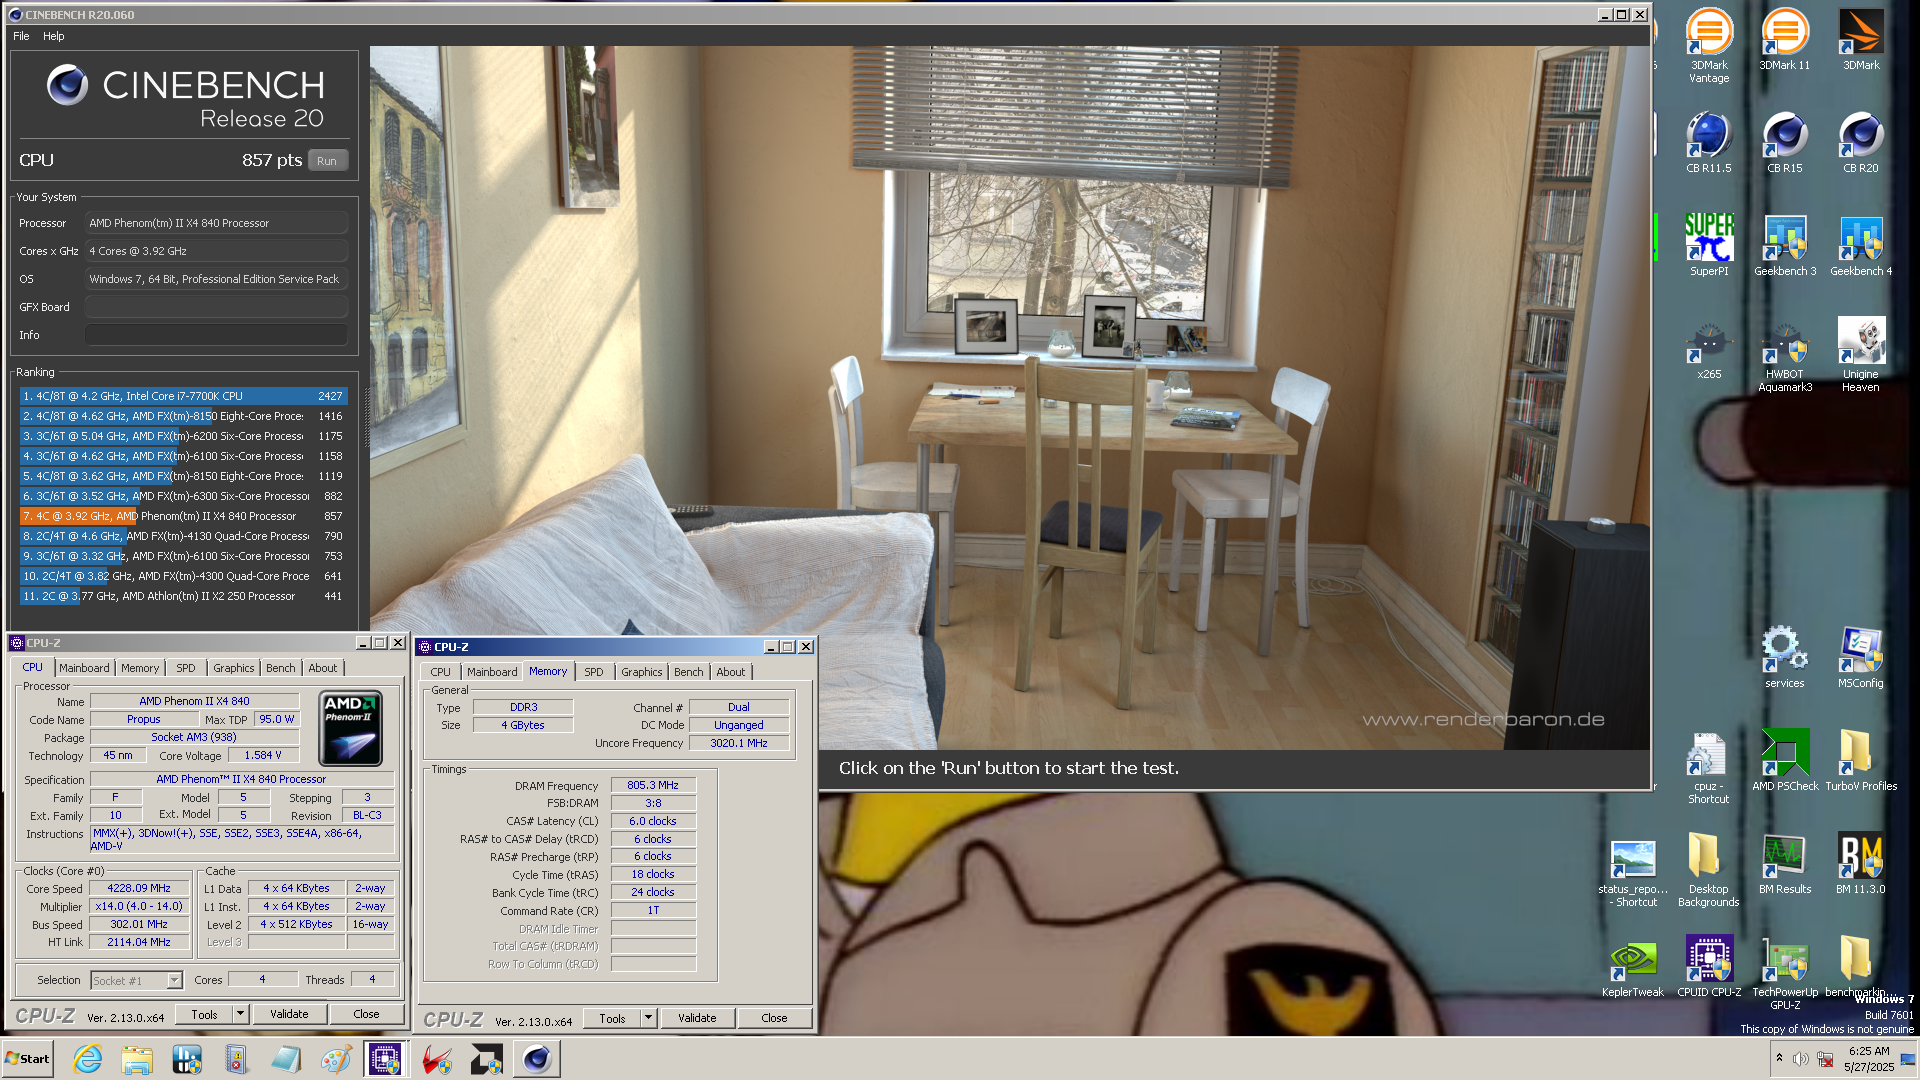This screenshot has width=1920, height=1080.
Task: Select Graphics tab in Memory CPU-Z window
Action: [641, 672]
